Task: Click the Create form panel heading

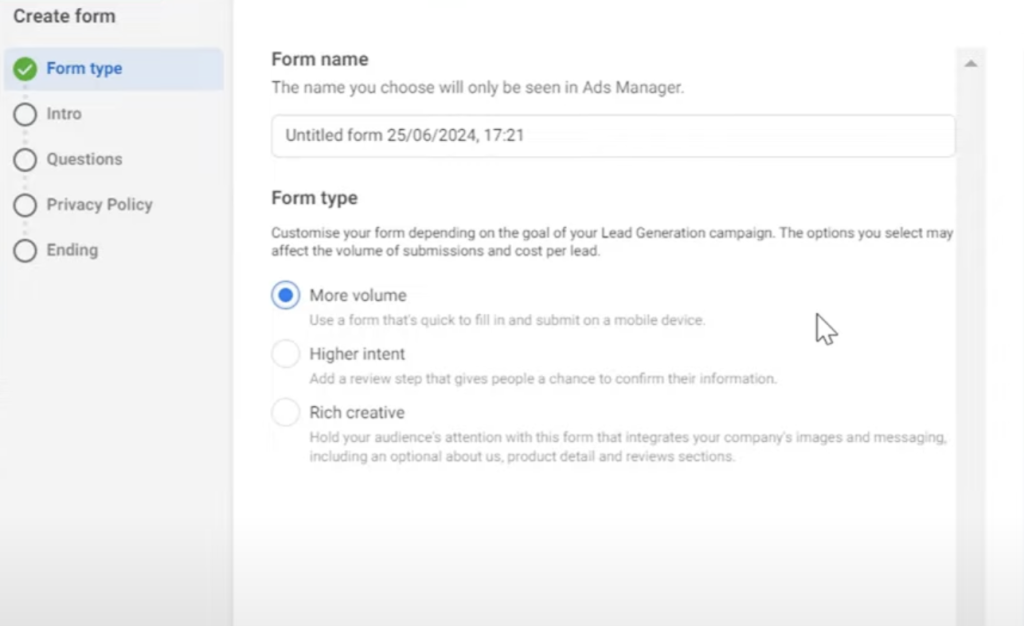Action: coord(64,17)
